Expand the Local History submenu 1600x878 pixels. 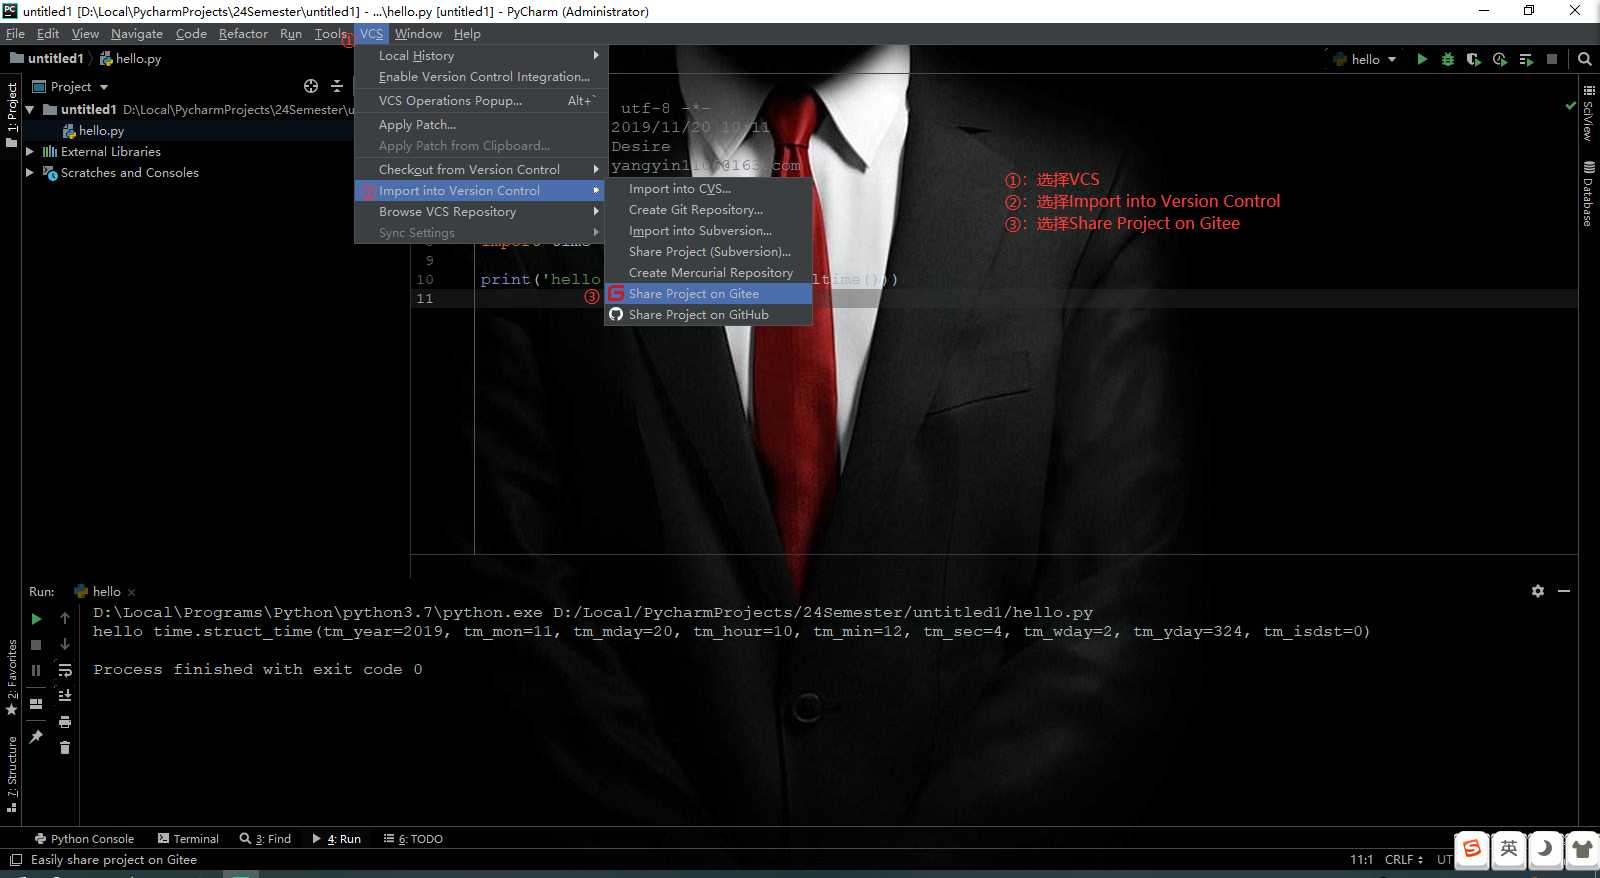tap(479, 56)
